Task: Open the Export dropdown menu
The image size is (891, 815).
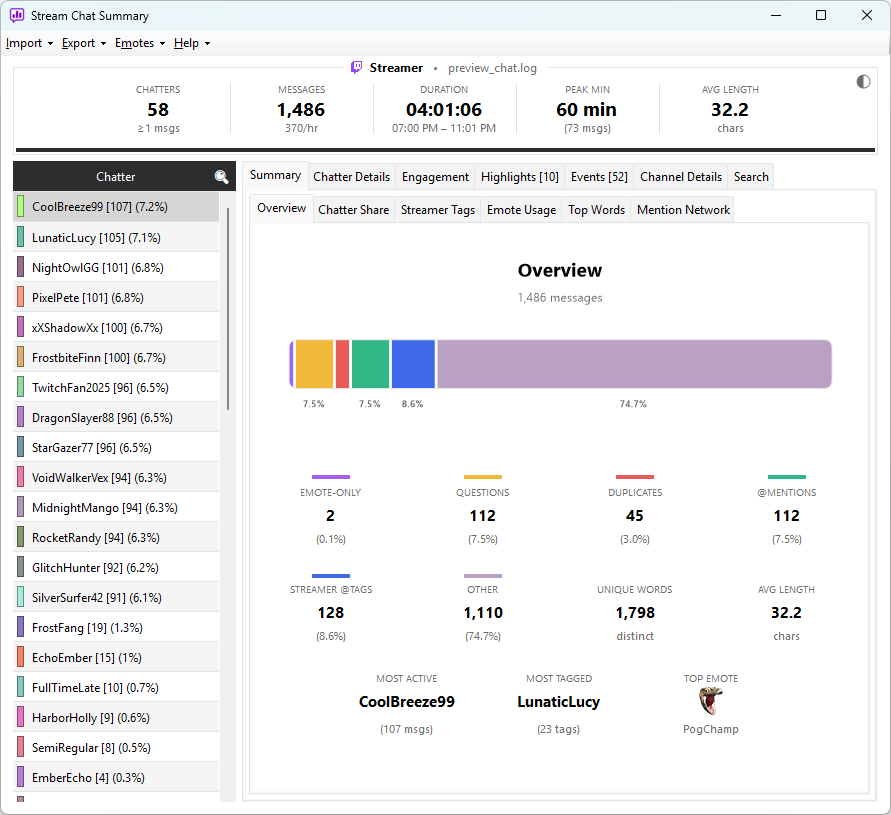Action: coord(84,43)
